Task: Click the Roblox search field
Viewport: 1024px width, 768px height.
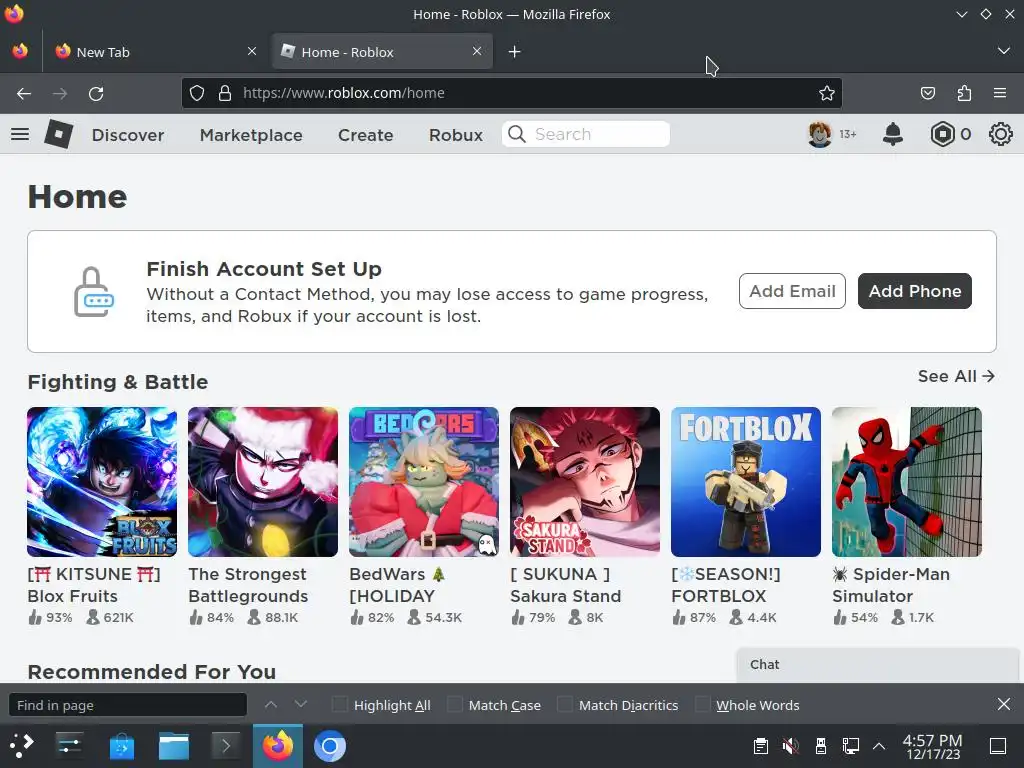Action: pyautogui.click(x=586, y=134)
